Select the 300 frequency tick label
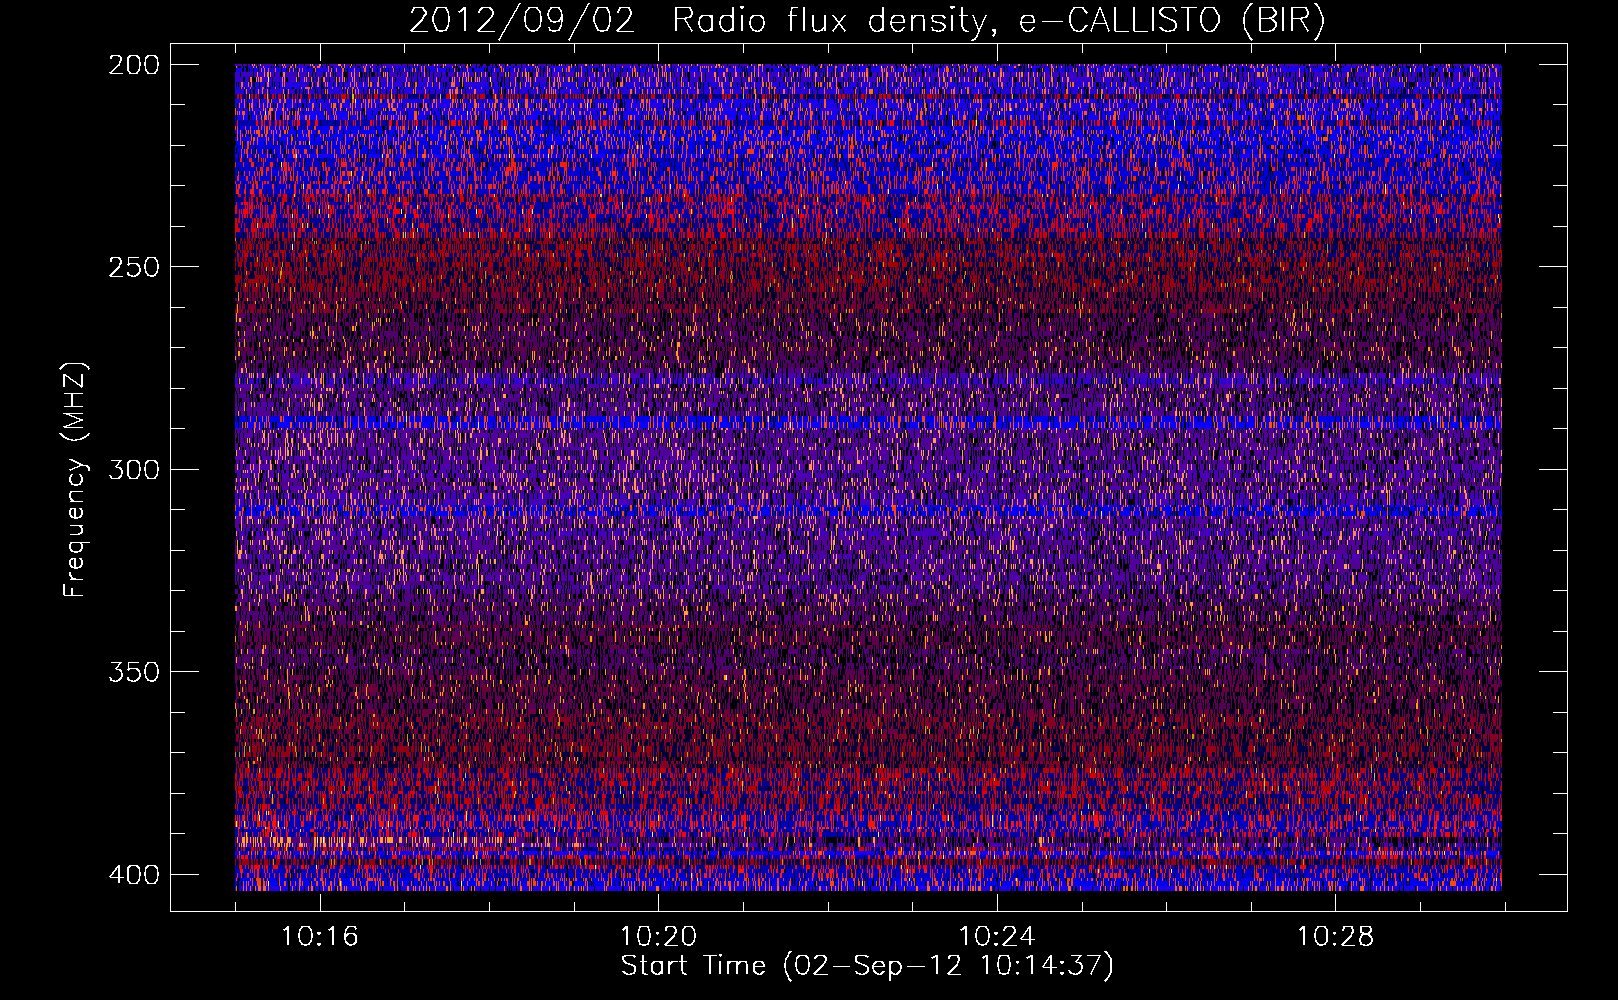 pos(133,469)
